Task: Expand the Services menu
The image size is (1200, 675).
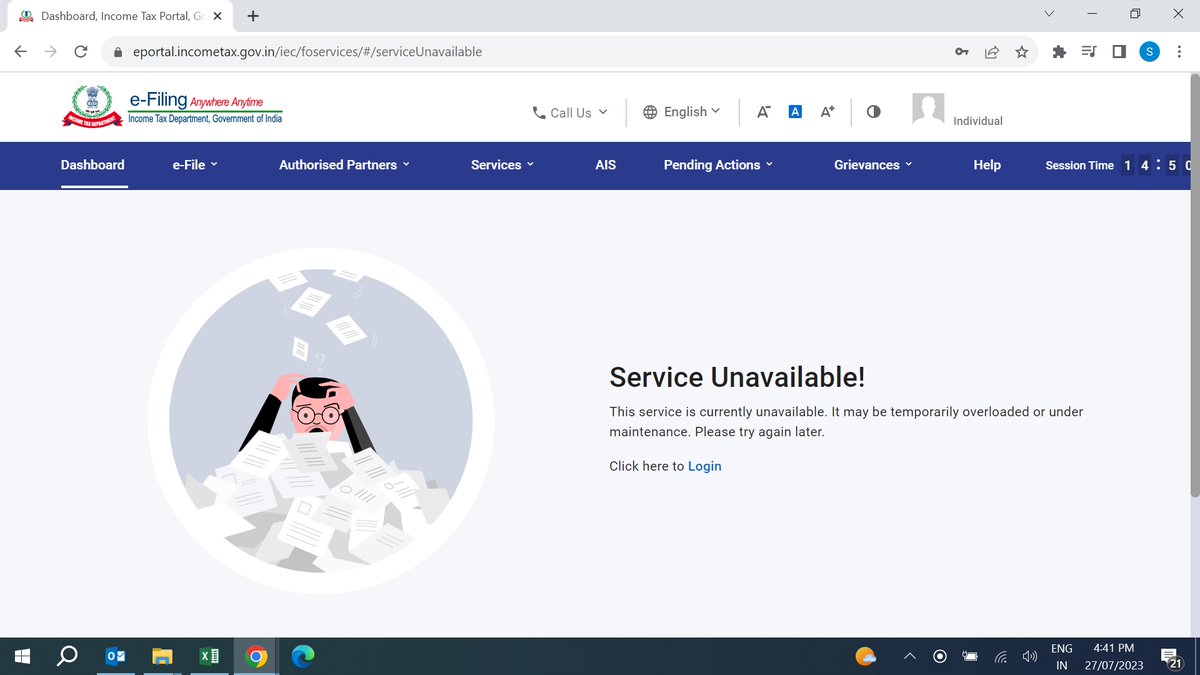Action: [x=502, y=165]
